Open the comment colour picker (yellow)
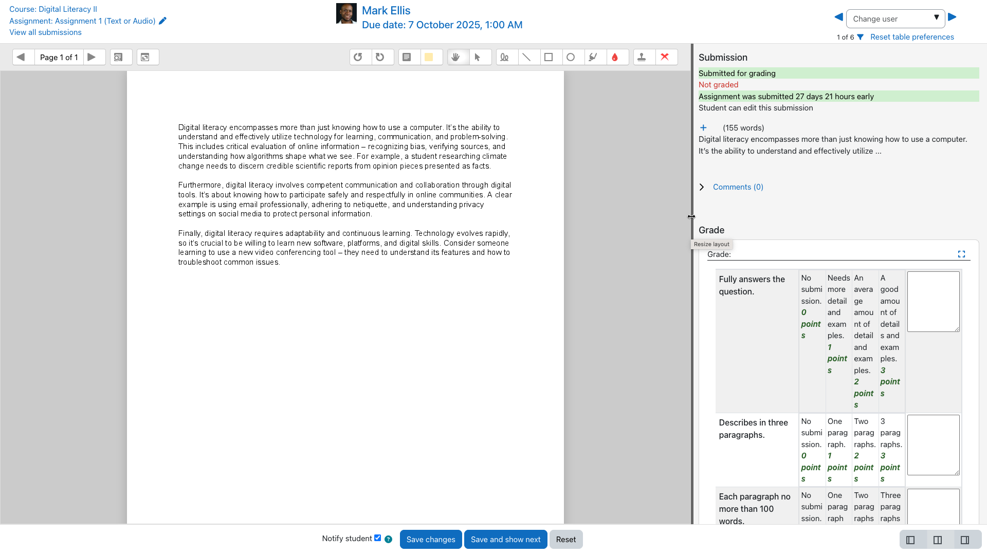 [429, 57]
